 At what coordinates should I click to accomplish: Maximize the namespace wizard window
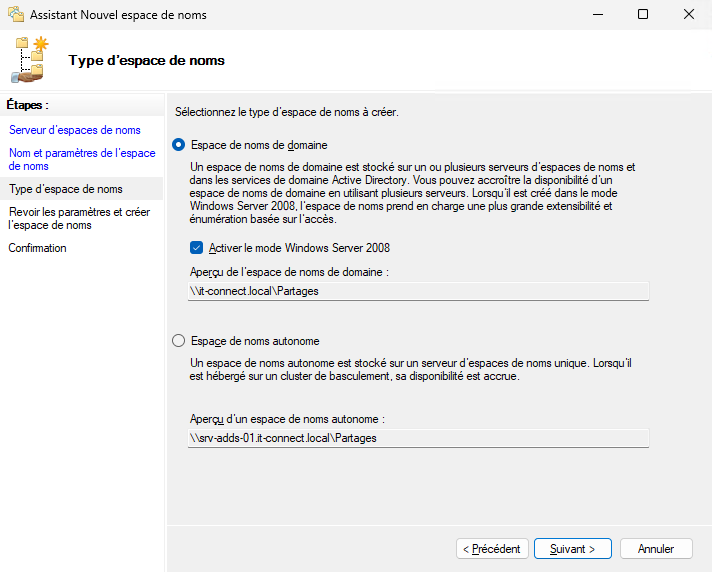click(643, 15)
